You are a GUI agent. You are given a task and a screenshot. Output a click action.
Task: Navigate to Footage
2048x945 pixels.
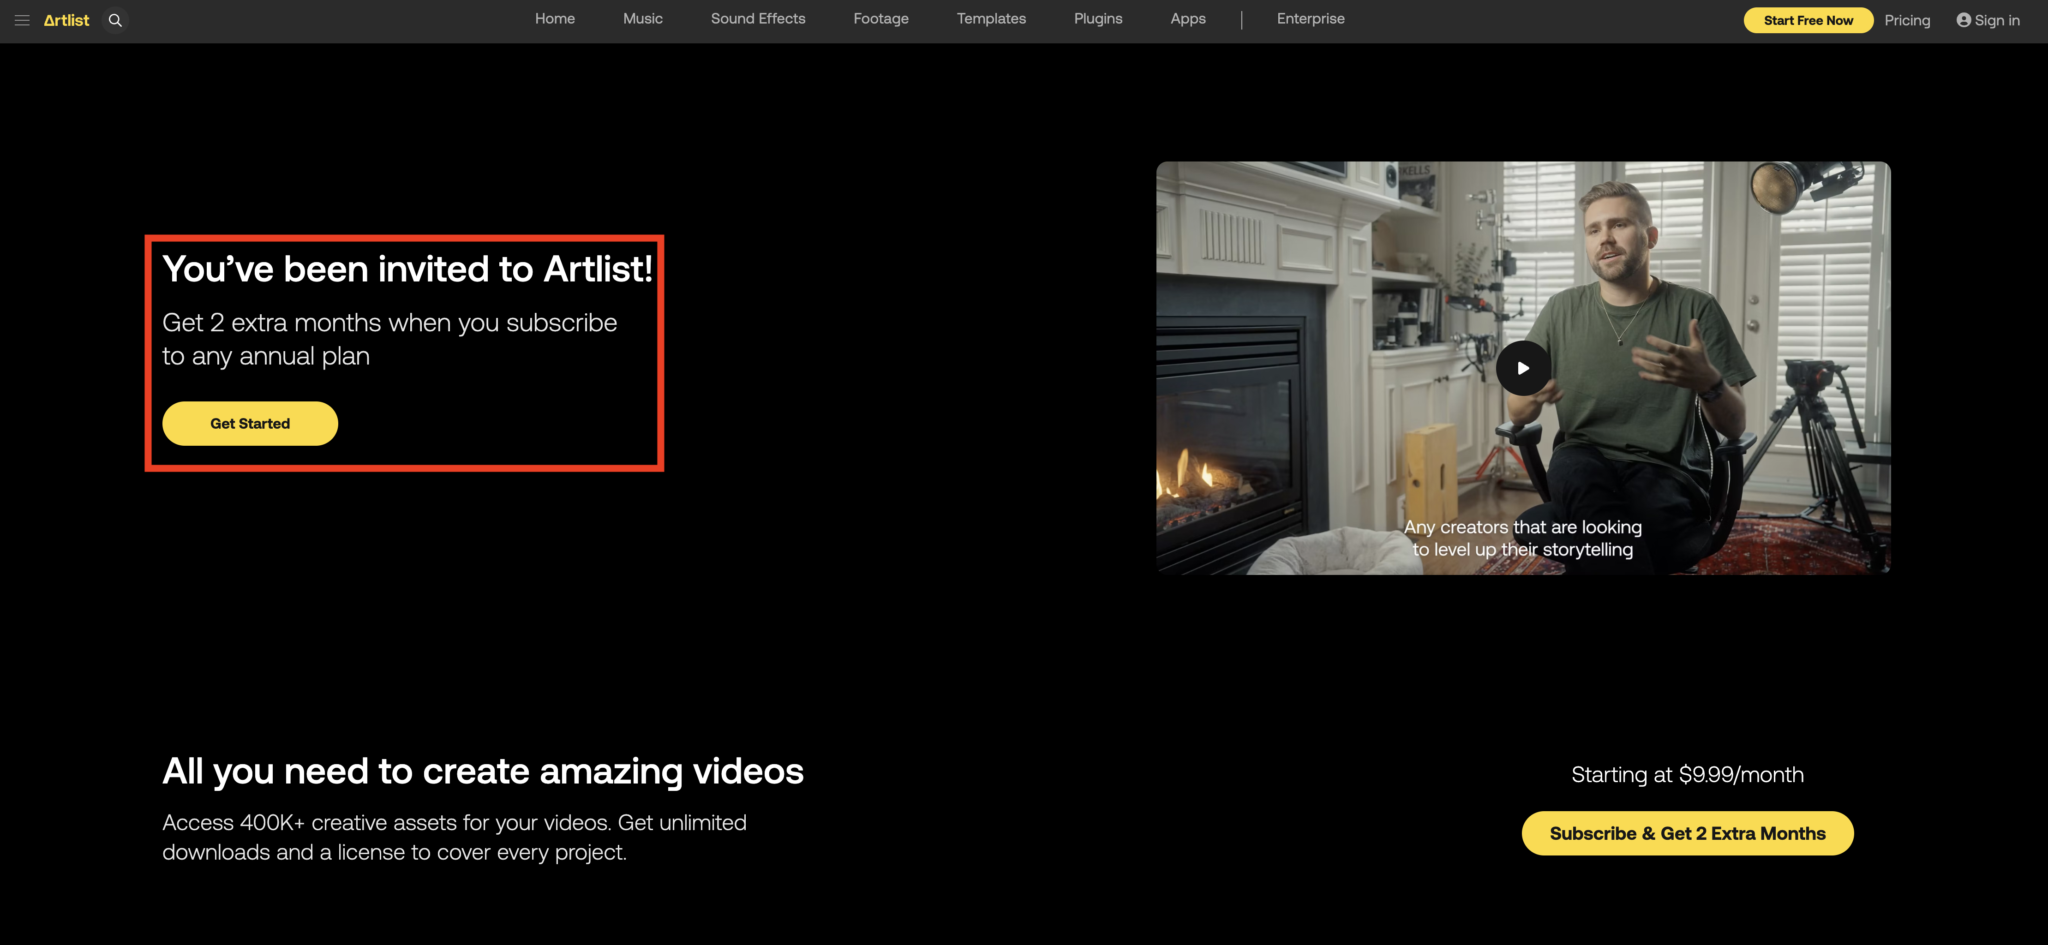[x=880, y=19]
